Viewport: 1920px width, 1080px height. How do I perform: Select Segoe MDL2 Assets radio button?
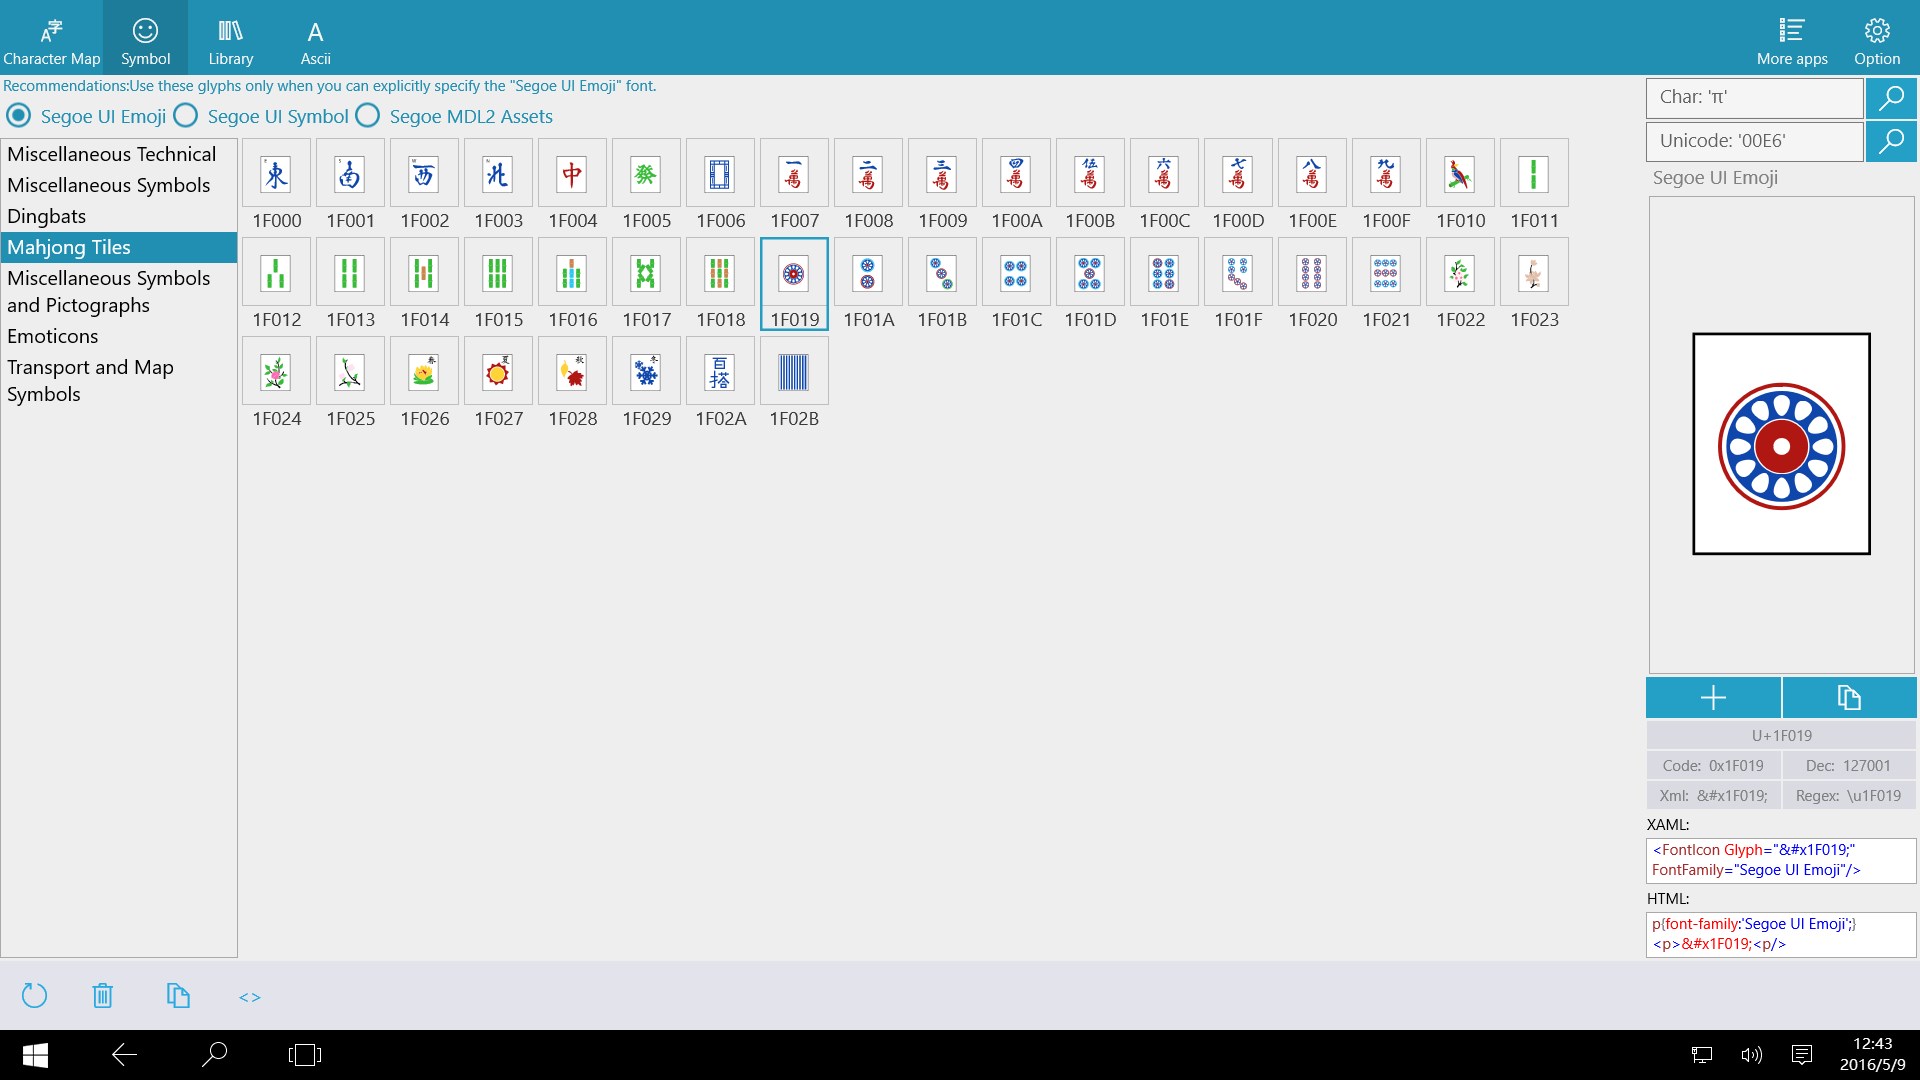[x=368, y=116]
